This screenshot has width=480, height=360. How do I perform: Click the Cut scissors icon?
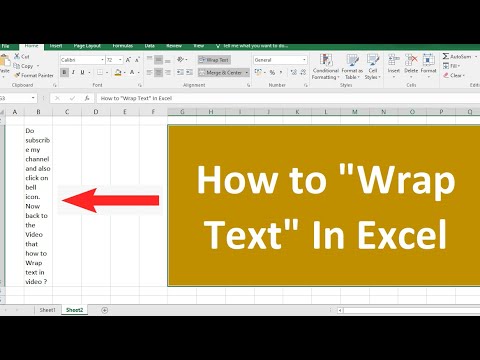17,56
